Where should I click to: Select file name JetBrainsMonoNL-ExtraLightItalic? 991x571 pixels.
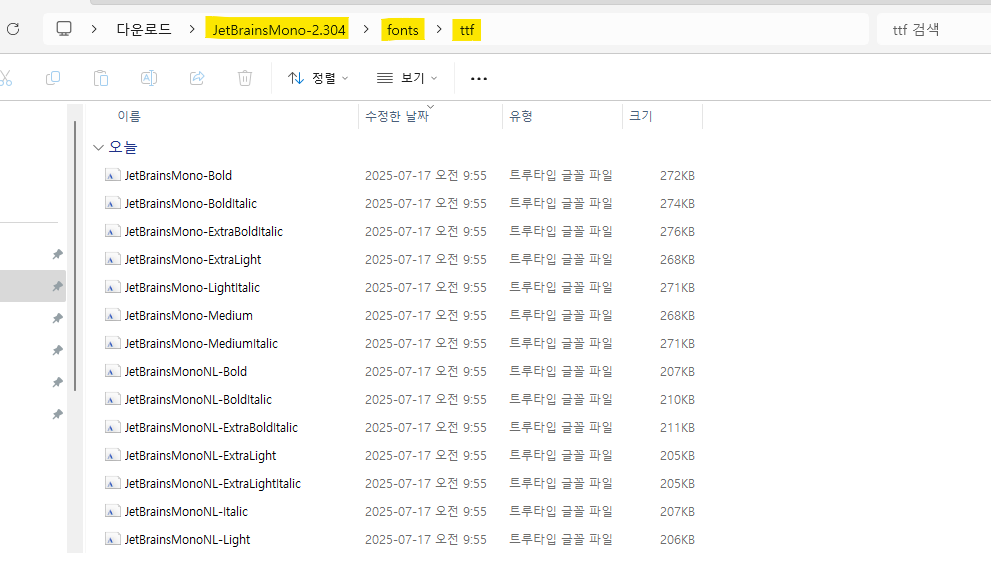coord(212,483)
